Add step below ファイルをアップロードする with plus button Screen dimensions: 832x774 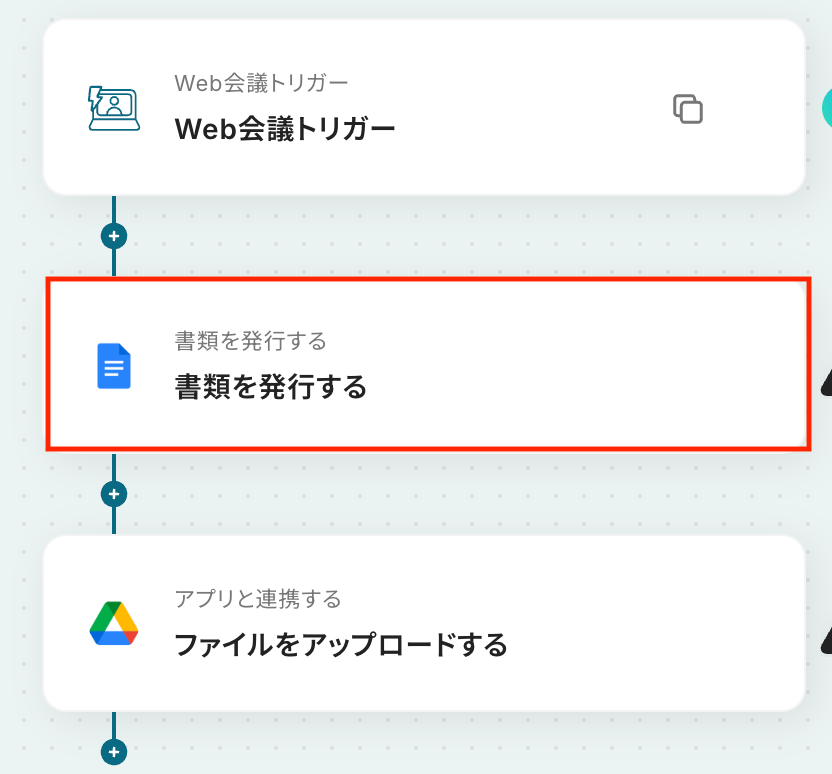(x=114, y=752)
